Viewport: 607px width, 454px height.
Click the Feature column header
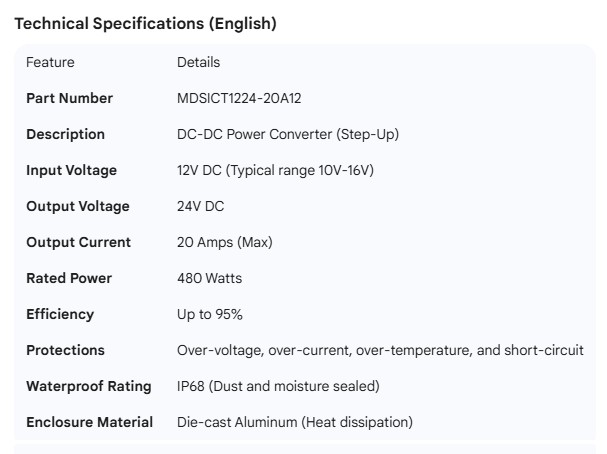pos(50,62)
